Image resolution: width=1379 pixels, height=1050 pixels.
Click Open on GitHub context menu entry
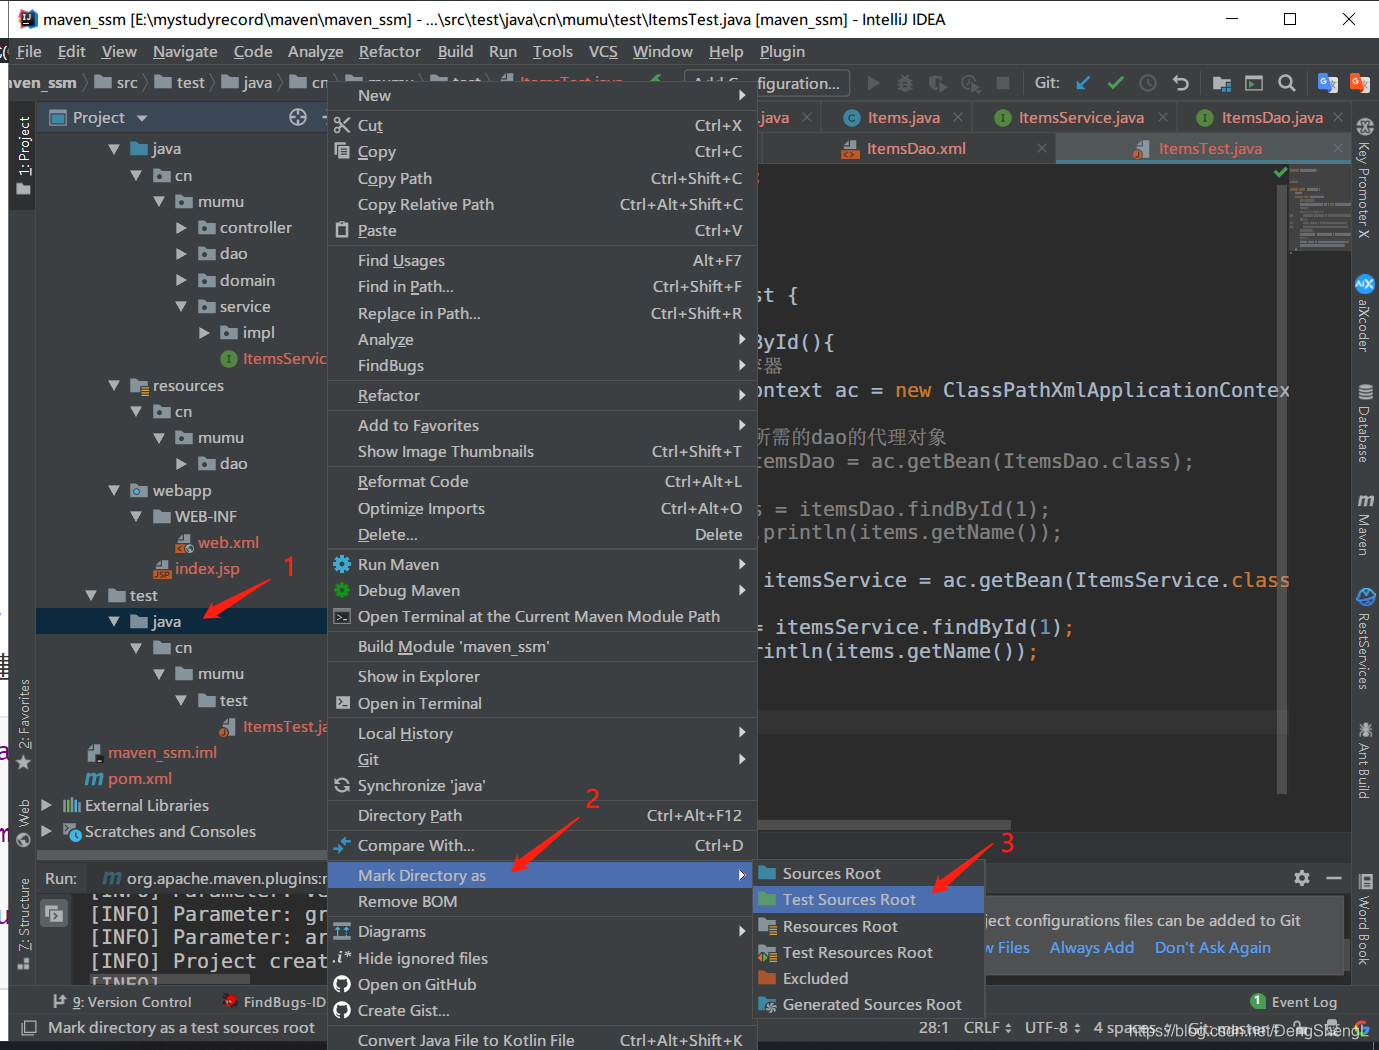coord(542,985)
